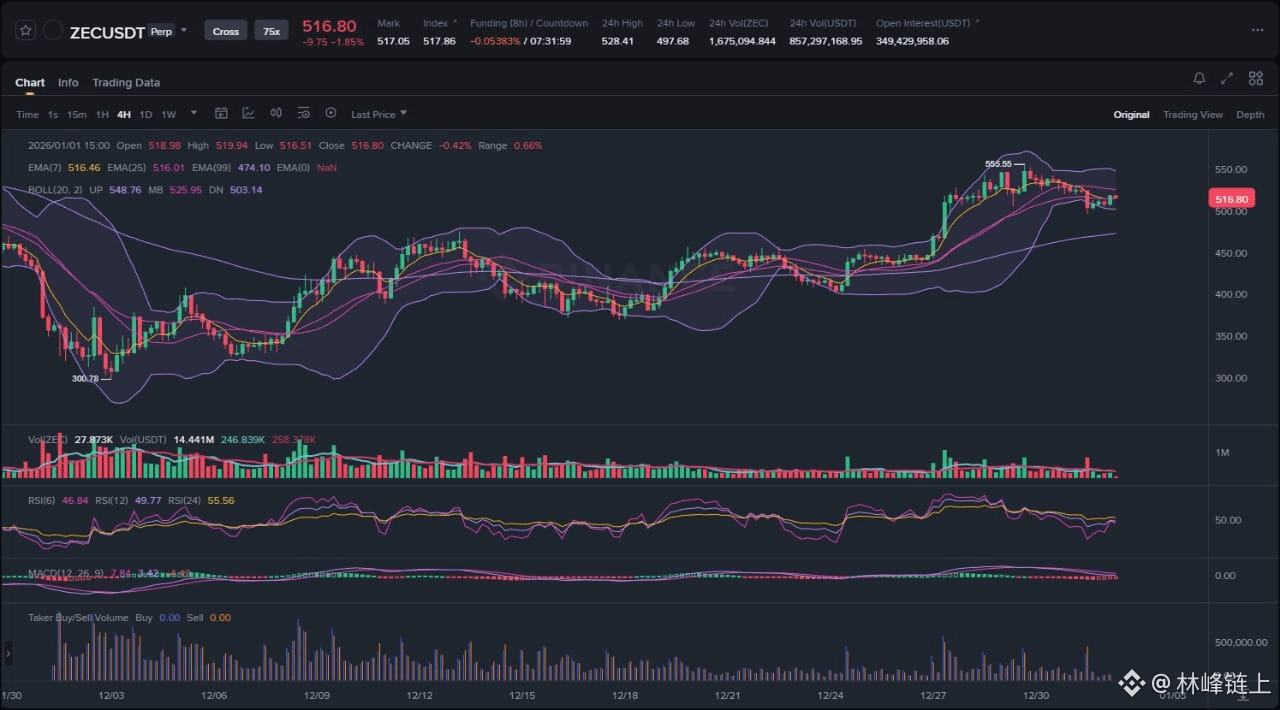Click the Funding (8h) / Countdown label
The image size is (1280, 710).
tap(529, 23)
